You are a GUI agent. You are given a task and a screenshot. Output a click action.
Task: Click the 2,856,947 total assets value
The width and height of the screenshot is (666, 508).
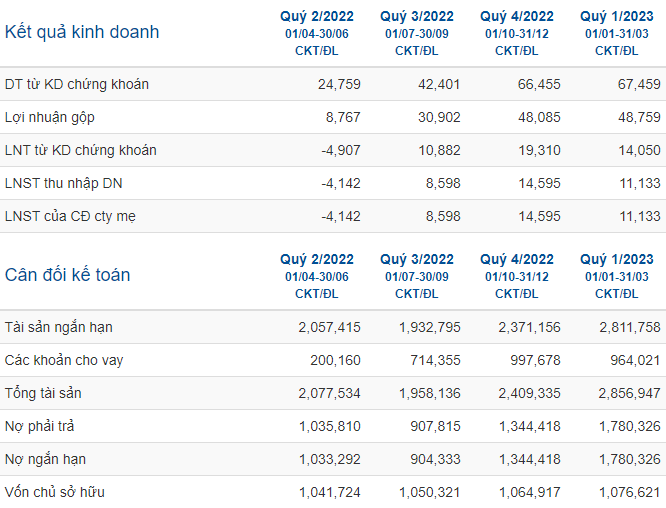click(629, 393)
